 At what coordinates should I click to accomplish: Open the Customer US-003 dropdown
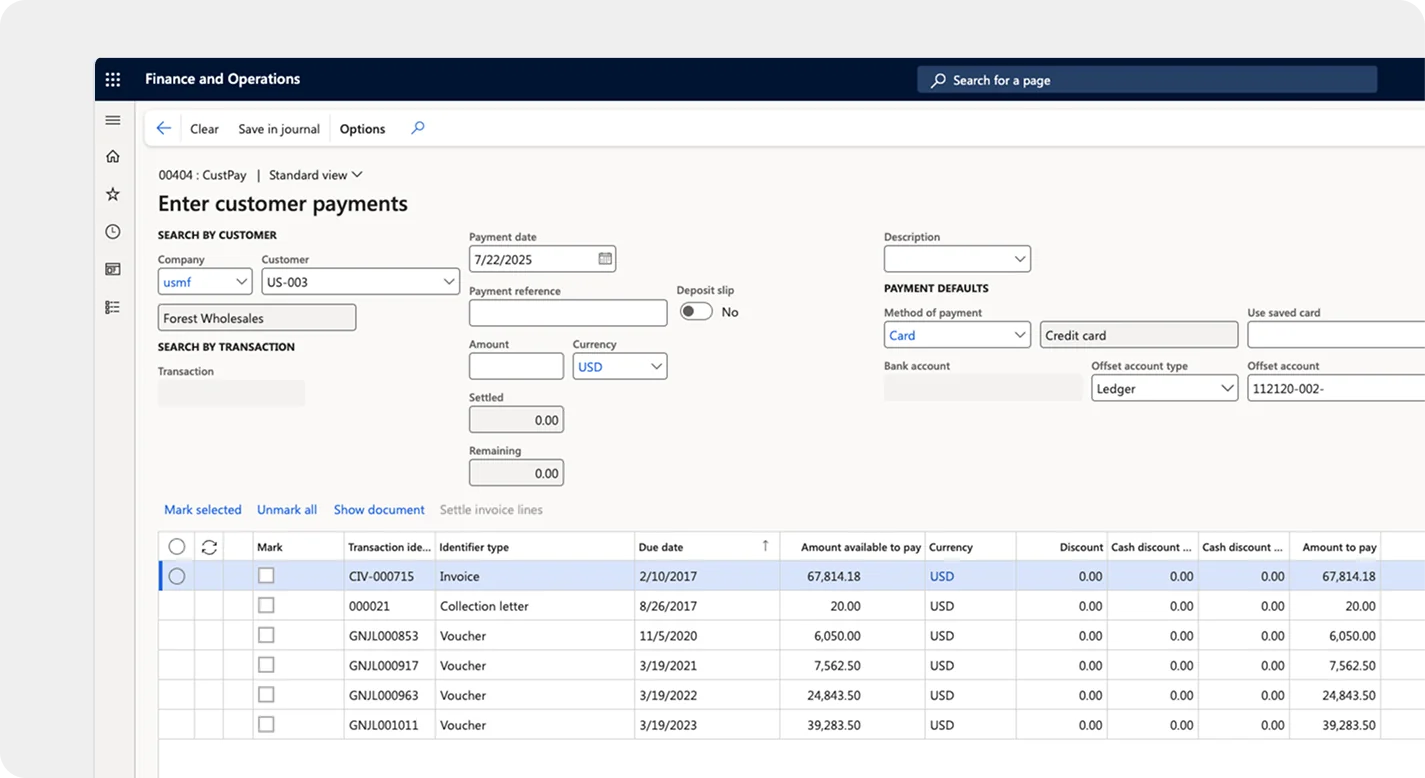449,282
